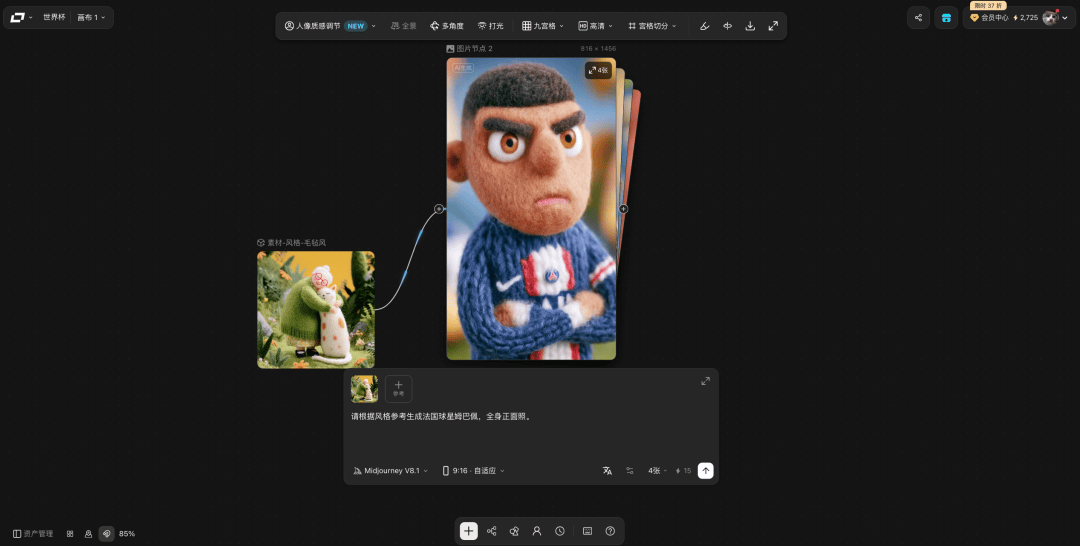Expand the 画布 1 canvas dropdown
1080x546 pixels.
[x=91, y=17]
